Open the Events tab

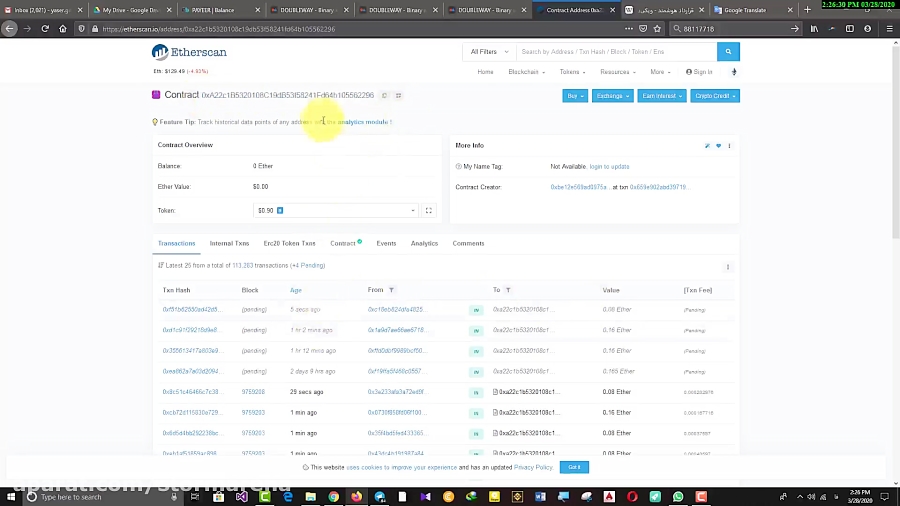click(x=386, y=243)
